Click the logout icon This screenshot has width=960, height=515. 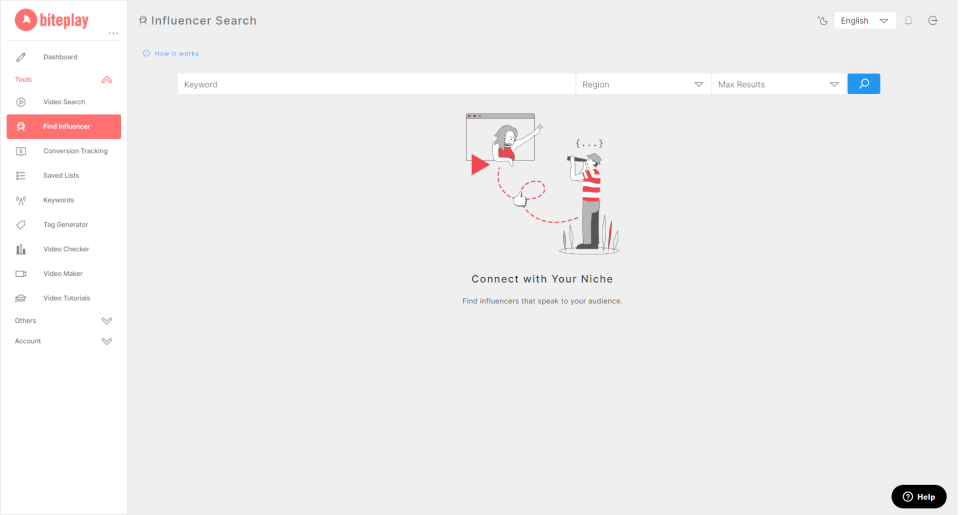(x=932, y=21)
